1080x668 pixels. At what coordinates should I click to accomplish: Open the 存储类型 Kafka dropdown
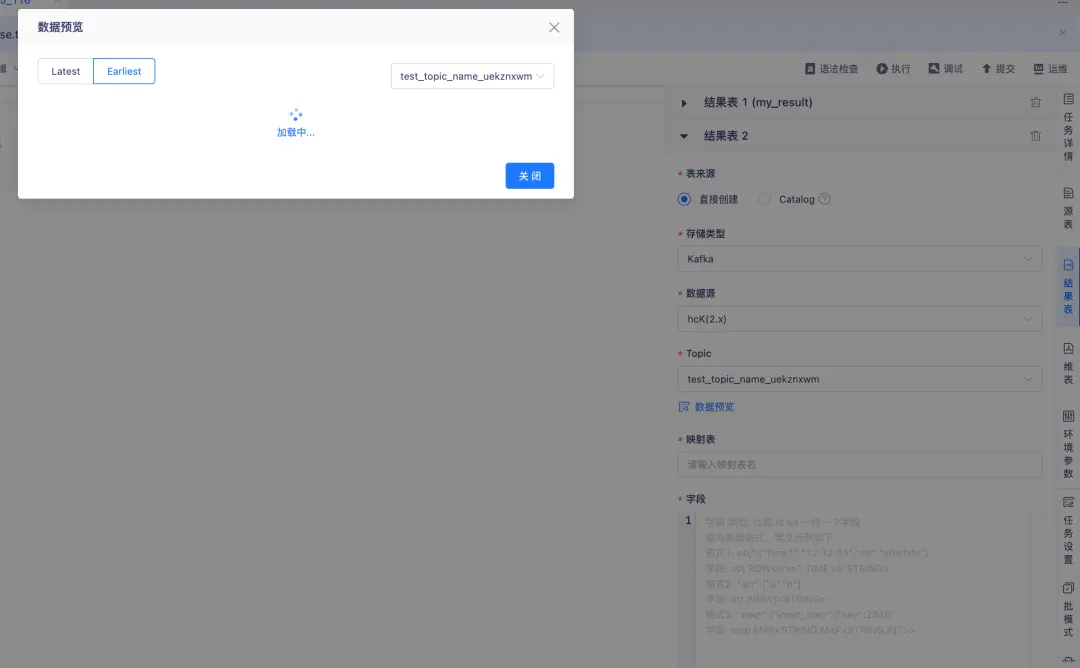click(x=860, y=258)
